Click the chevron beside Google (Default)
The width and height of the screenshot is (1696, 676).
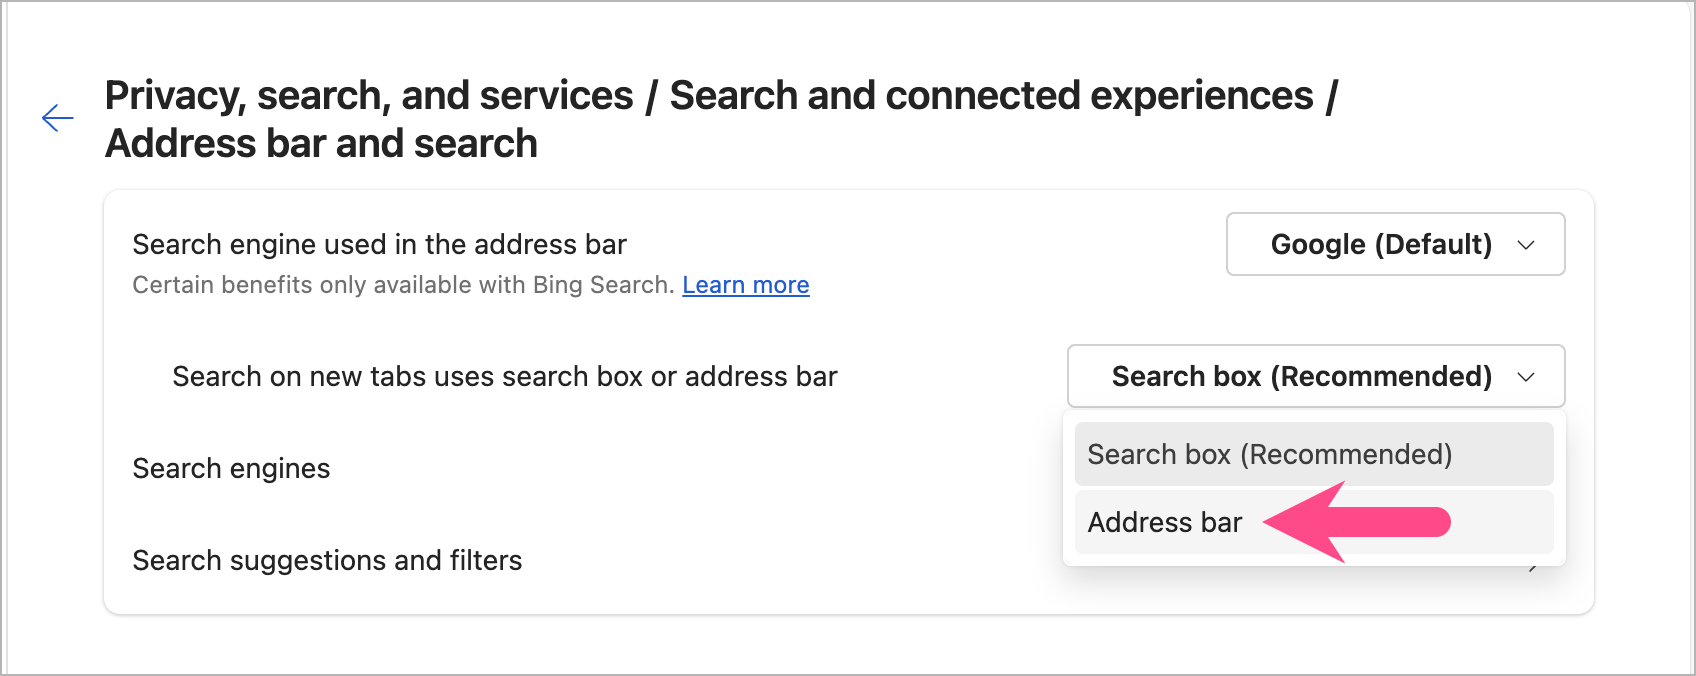[1526, 245]
